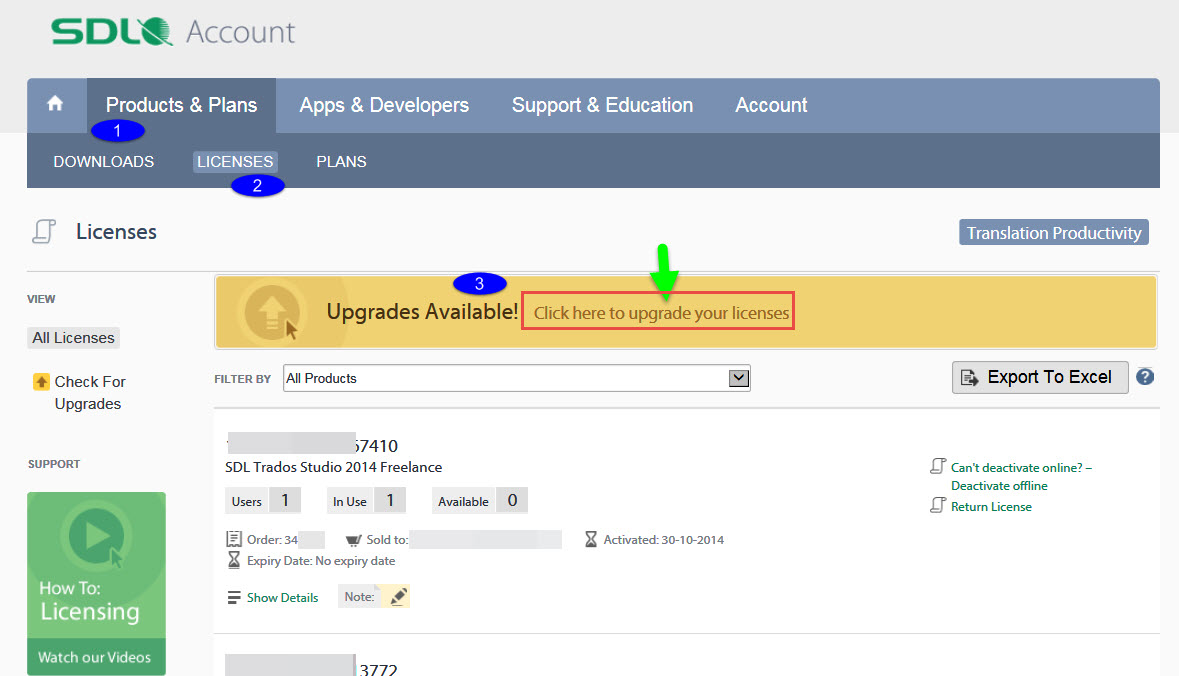Image resolution: width=1179 pixels, height=676 pixels.
Task: Open the Account tab
Action: pos(771,105)
